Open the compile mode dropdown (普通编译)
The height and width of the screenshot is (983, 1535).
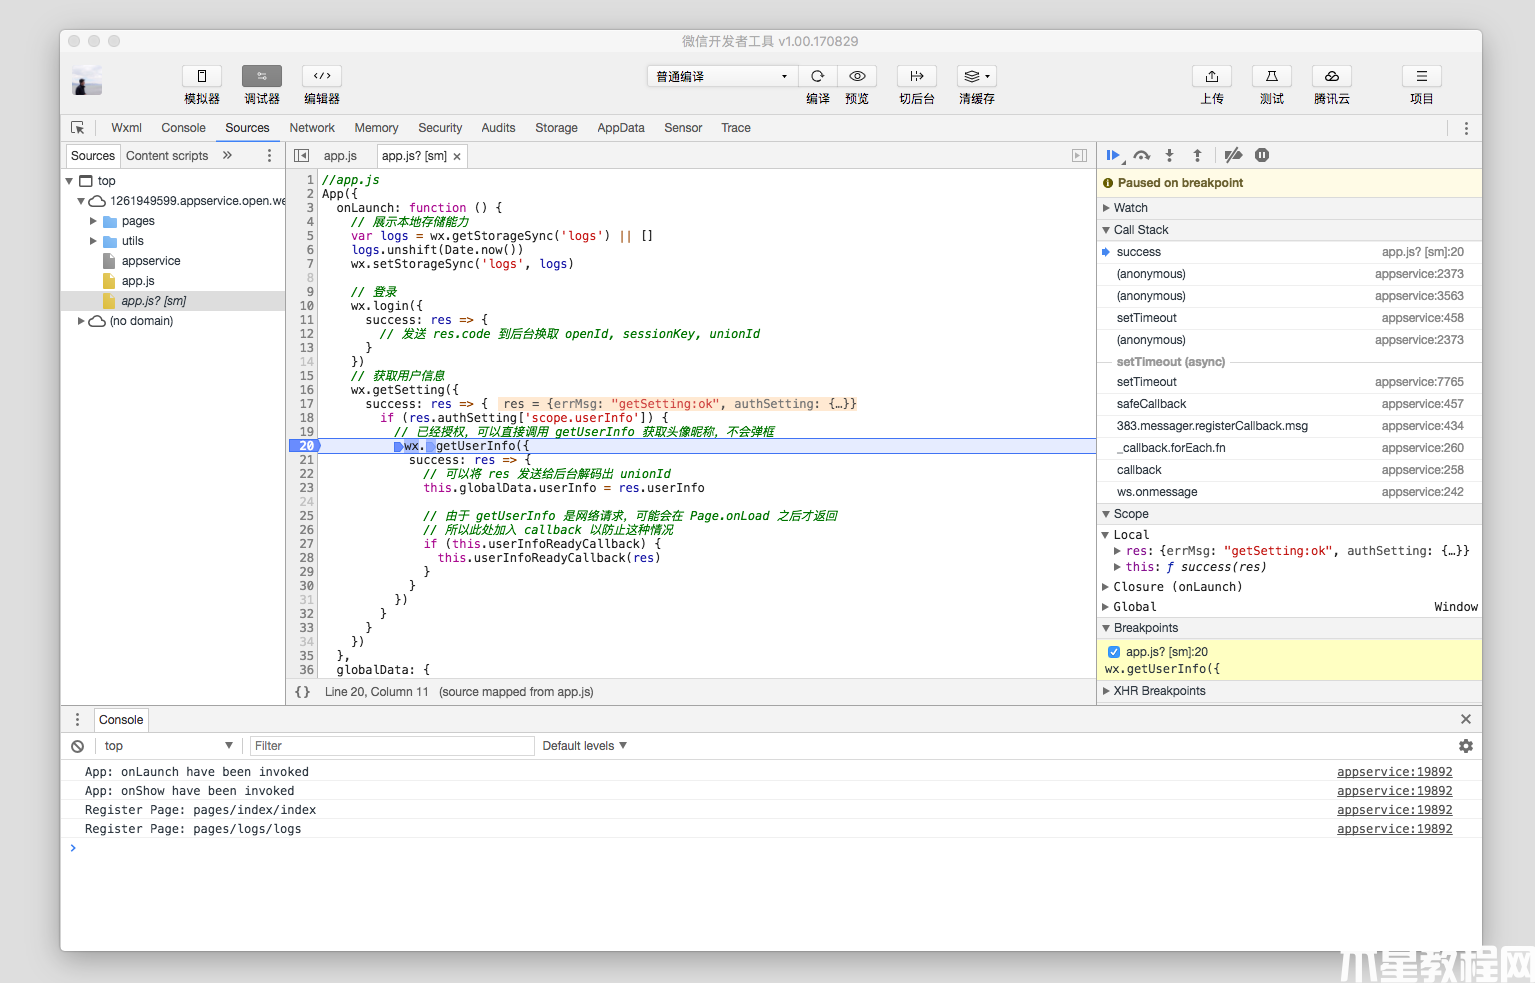(x=721, y=76)
